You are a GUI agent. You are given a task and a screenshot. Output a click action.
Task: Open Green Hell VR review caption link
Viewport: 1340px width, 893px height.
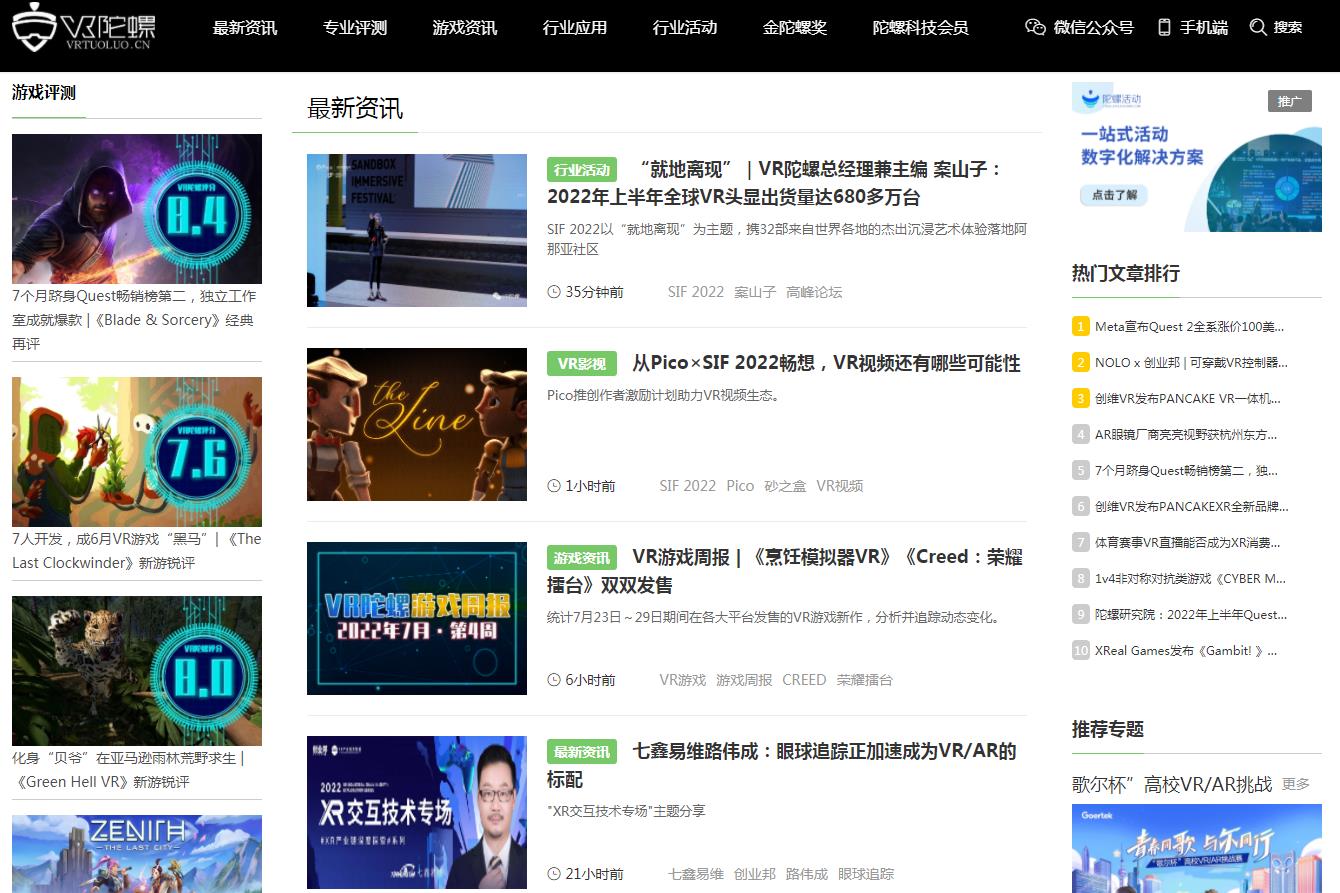[128, 770]
